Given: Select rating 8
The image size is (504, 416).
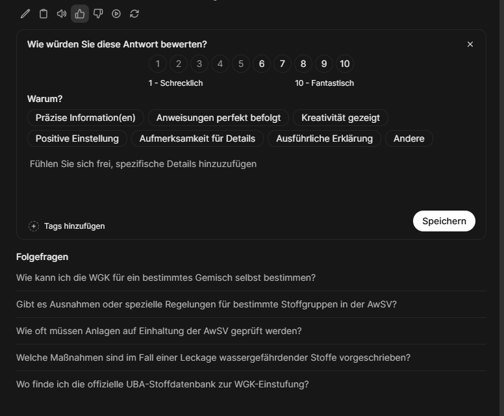Looking at the screenshot, I should click(303, 64).
